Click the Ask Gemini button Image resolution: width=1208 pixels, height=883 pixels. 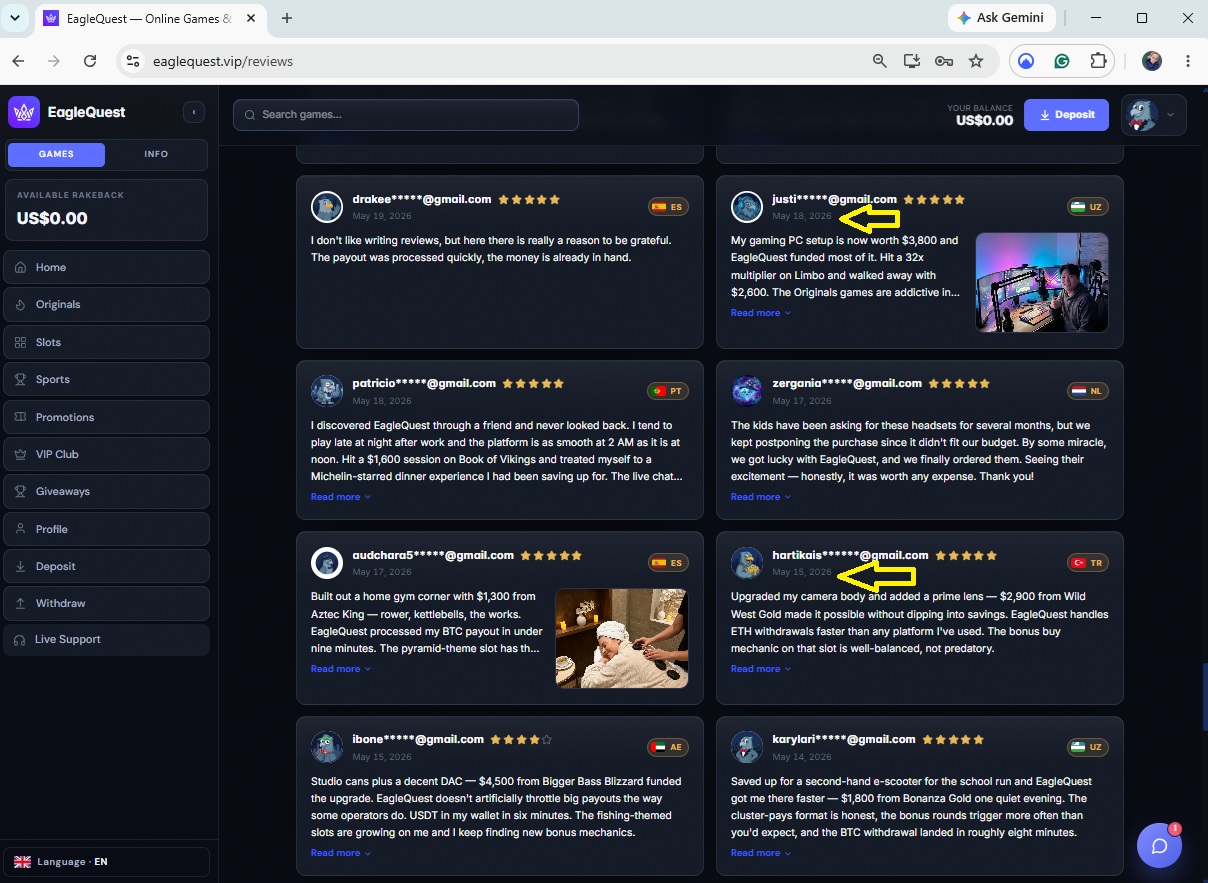pos(1001,18)
